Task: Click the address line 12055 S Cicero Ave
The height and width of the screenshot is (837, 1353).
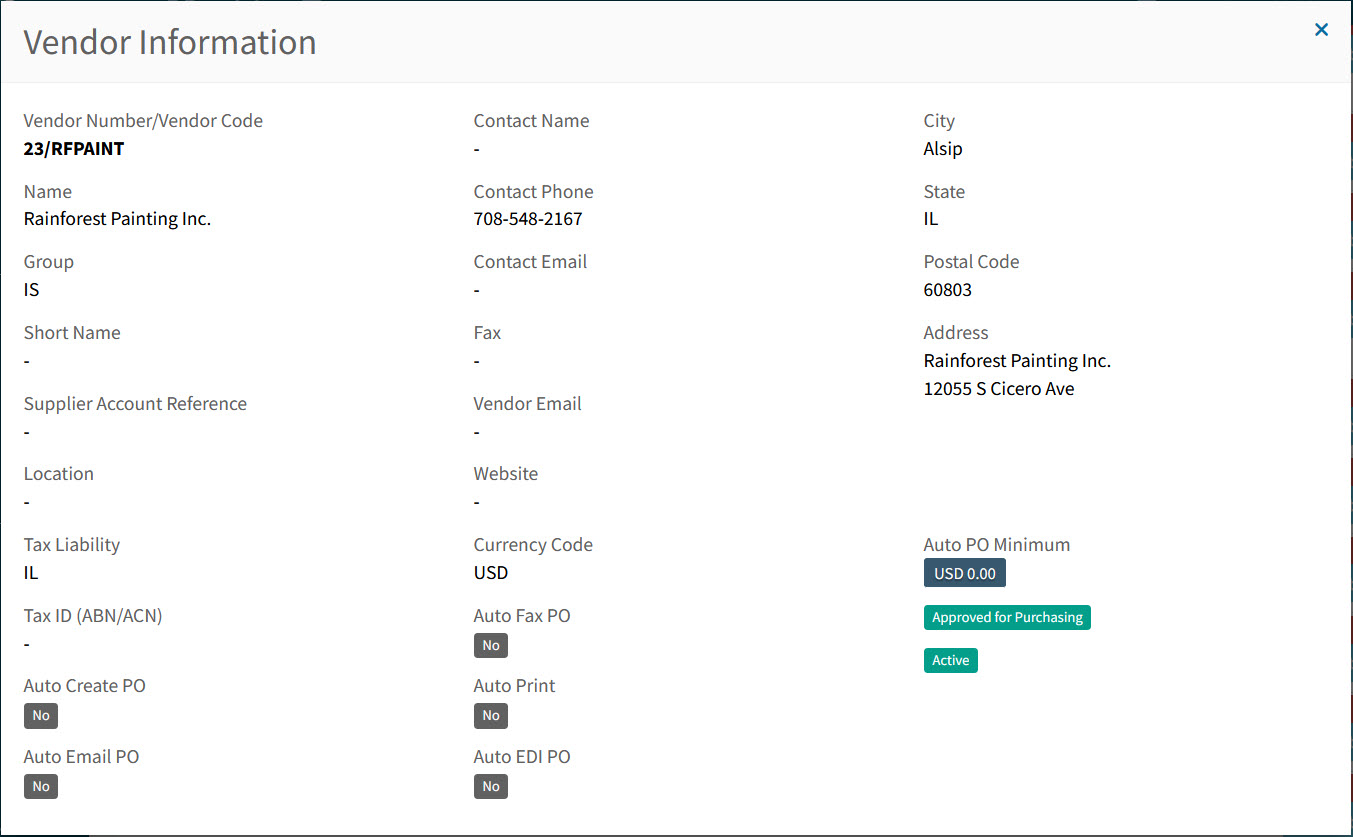Action: pos(999,389)
